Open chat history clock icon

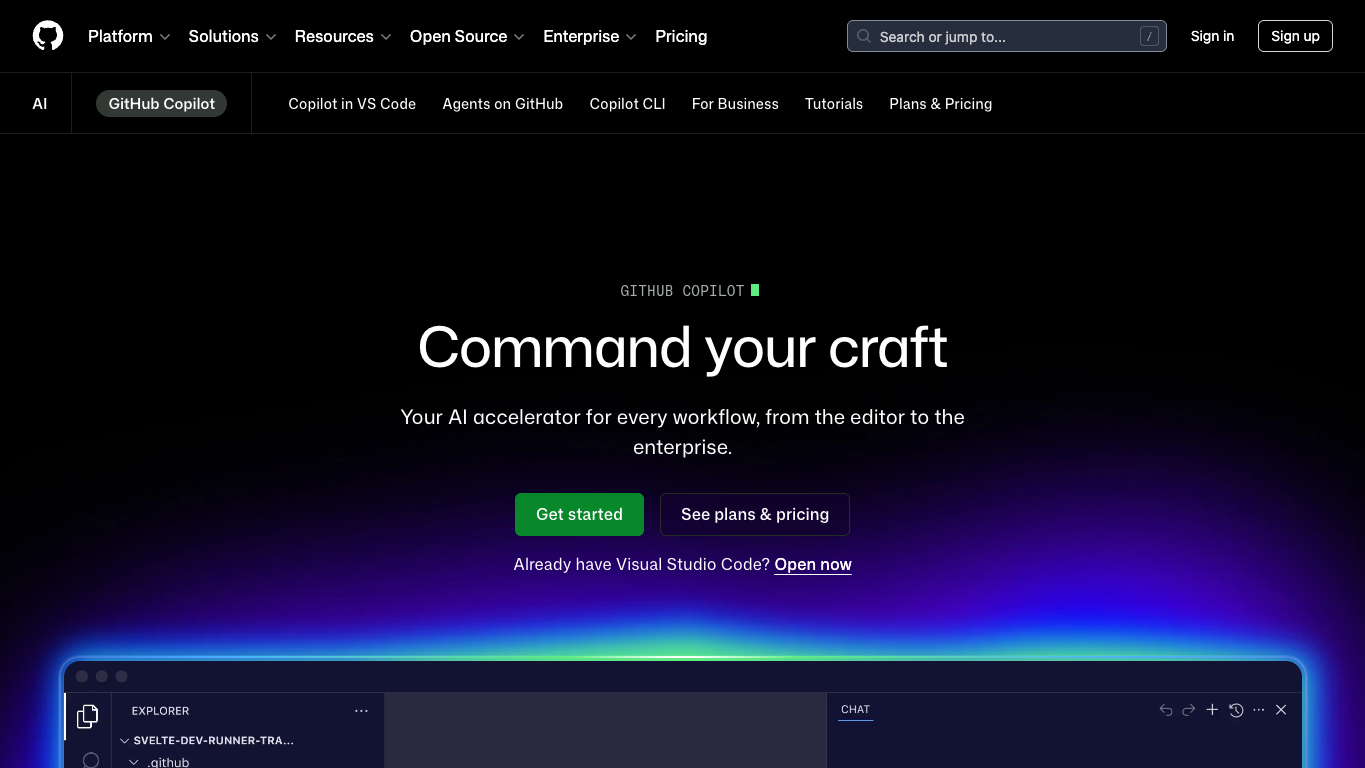pyautogui.click(x=1236, y=710)
